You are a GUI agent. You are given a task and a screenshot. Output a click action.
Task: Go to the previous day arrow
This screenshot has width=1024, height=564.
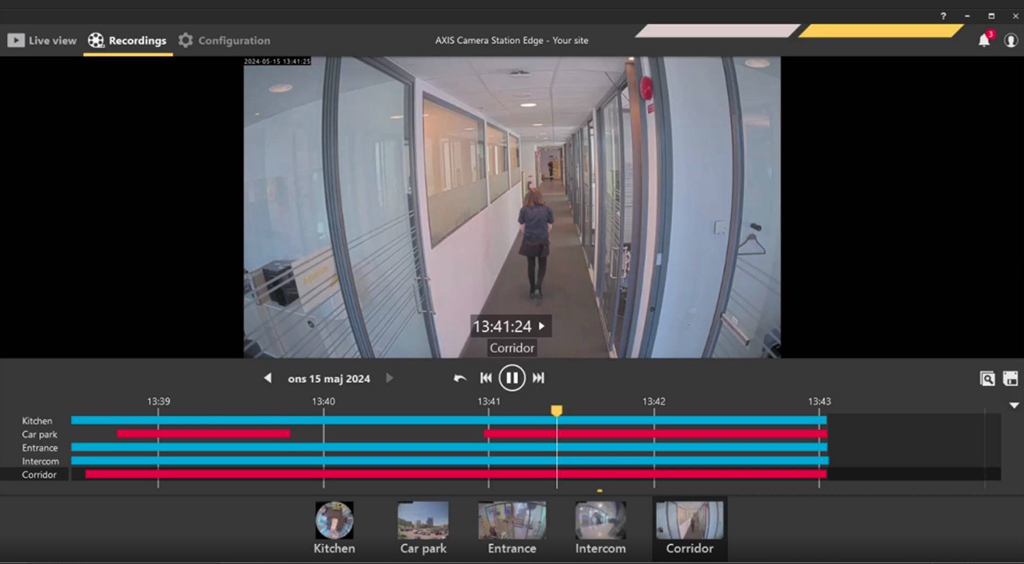coord(267,378)
